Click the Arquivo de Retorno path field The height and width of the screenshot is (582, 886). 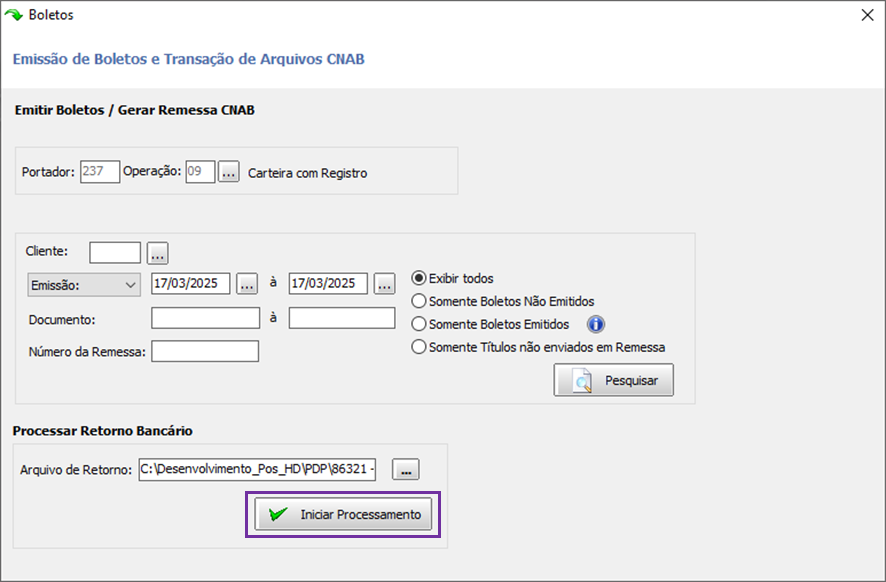(258, 470)
